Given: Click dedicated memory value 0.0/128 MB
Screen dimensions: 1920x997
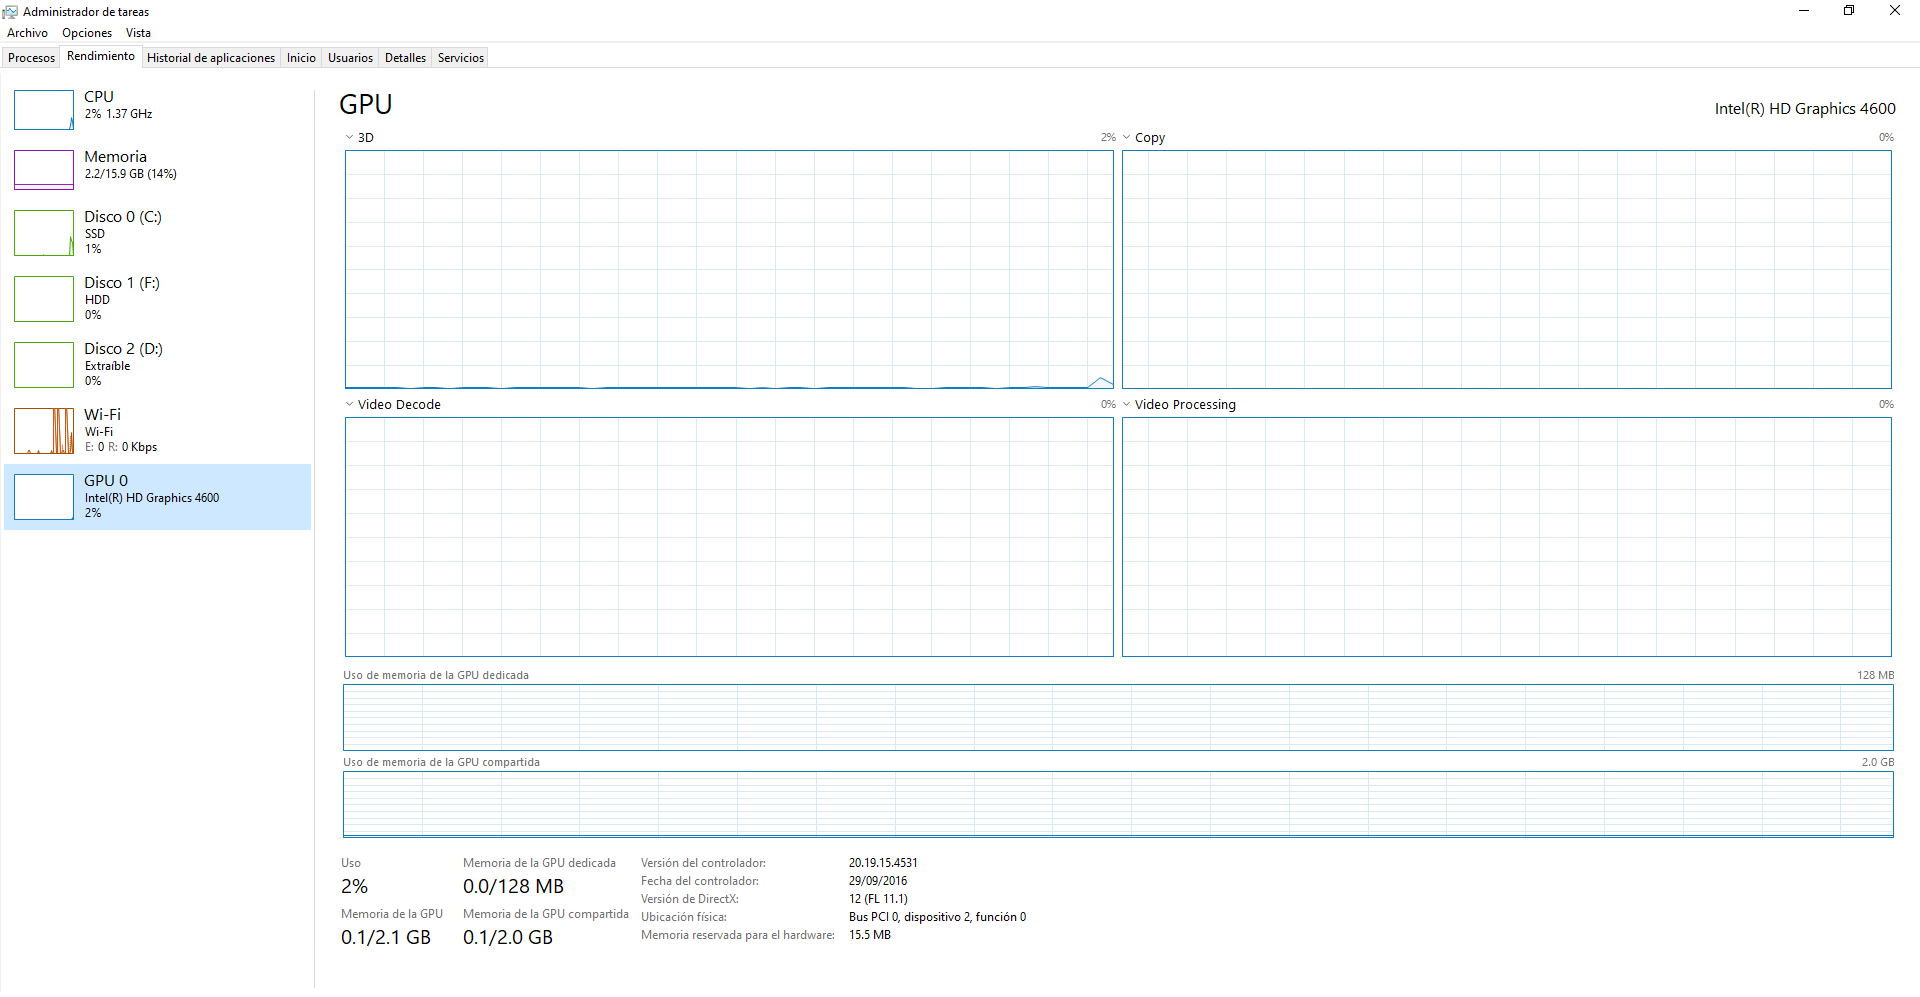Looking at the screenshot, I should point(513,887).
